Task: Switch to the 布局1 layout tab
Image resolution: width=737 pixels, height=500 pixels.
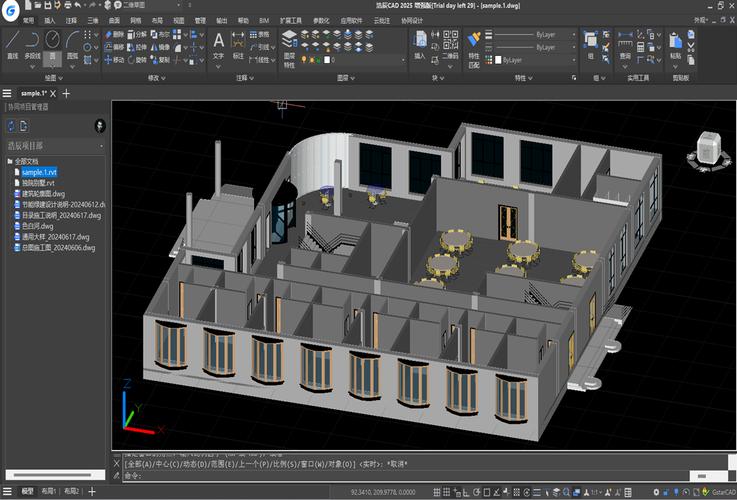Action: coord(48,492)
